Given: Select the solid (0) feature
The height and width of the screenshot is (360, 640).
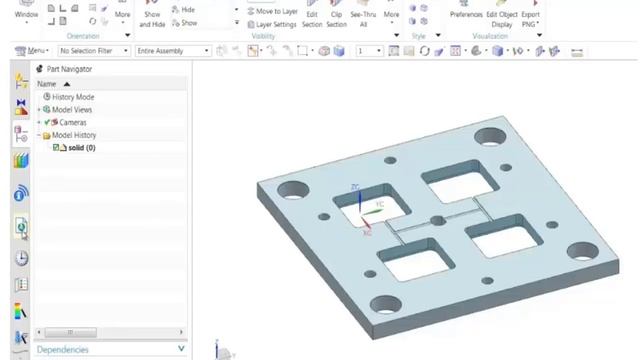Looking at the screenshot, I should [82, 148].
